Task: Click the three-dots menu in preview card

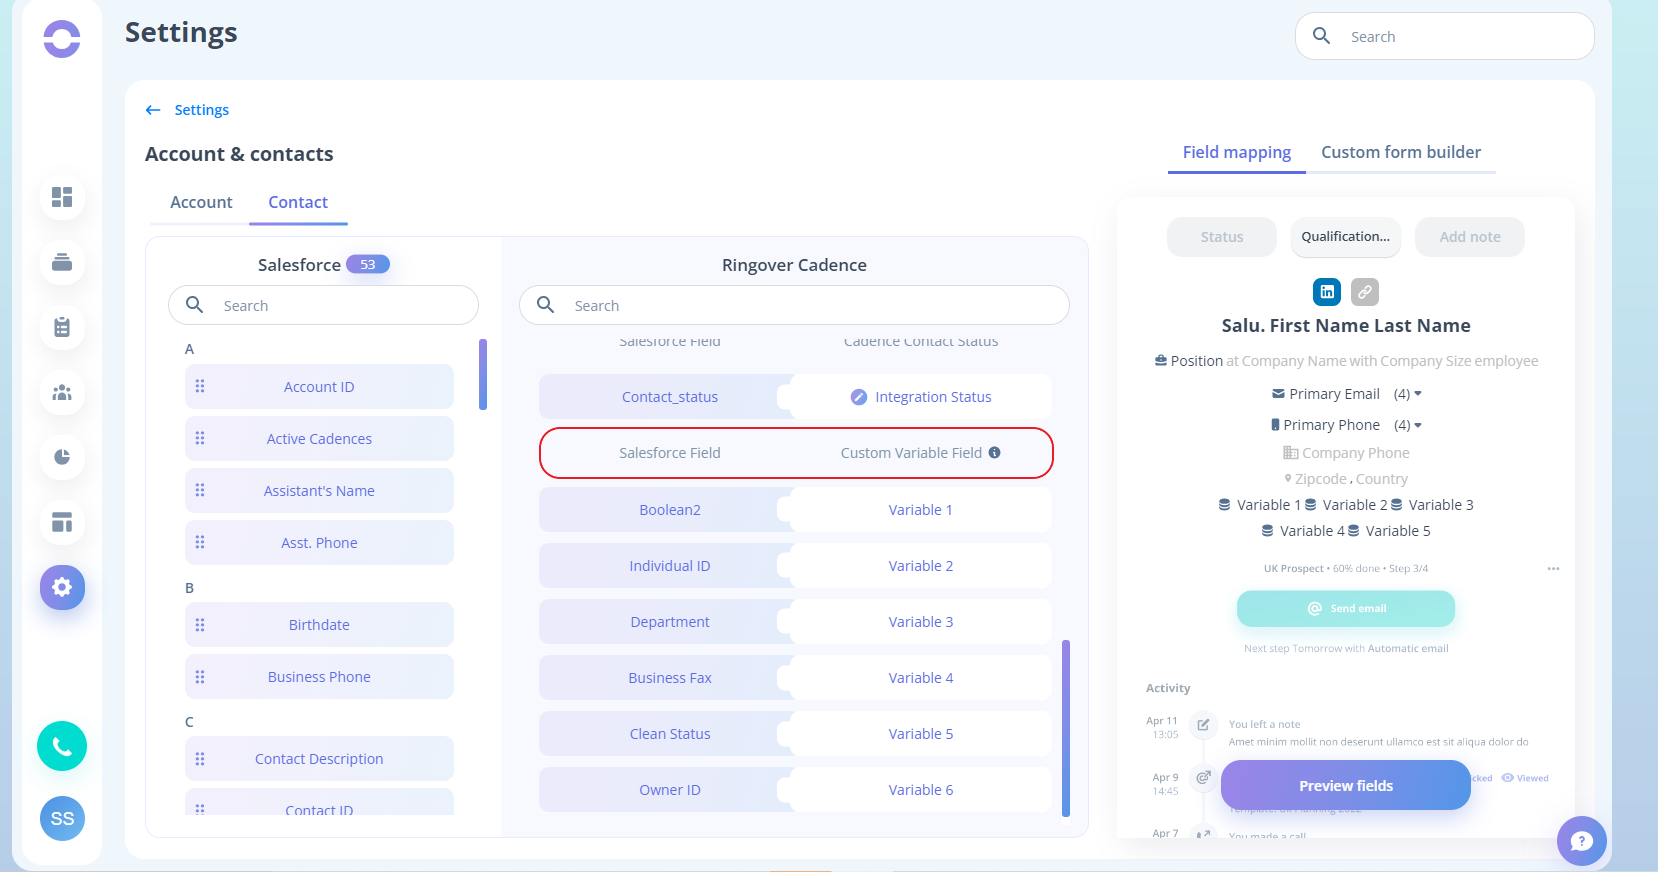Action: pos(1553,568)
